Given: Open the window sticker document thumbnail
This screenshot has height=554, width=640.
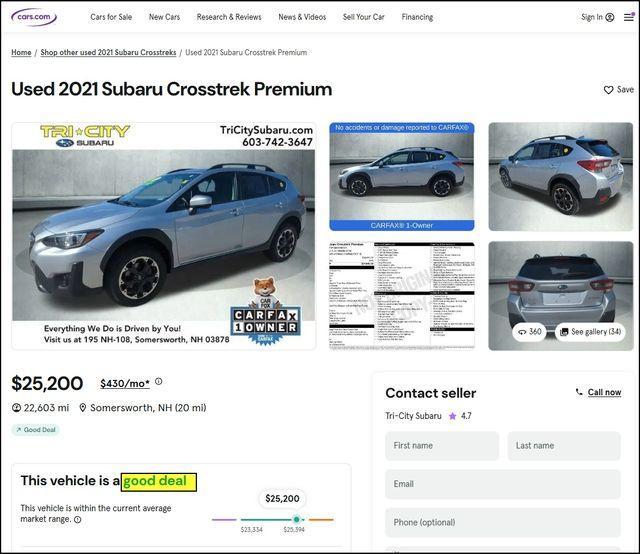Looking at the screenshot, I should 402,296.
